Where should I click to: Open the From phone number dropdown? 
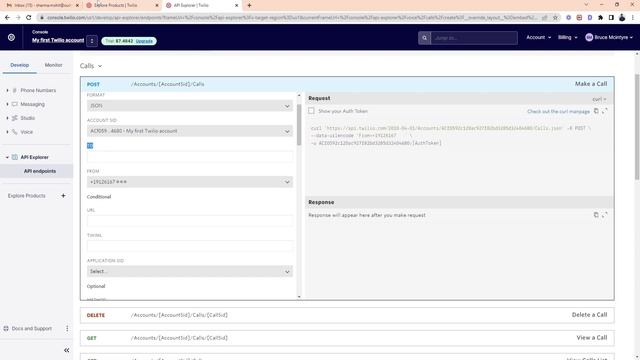tap(190, 182)
